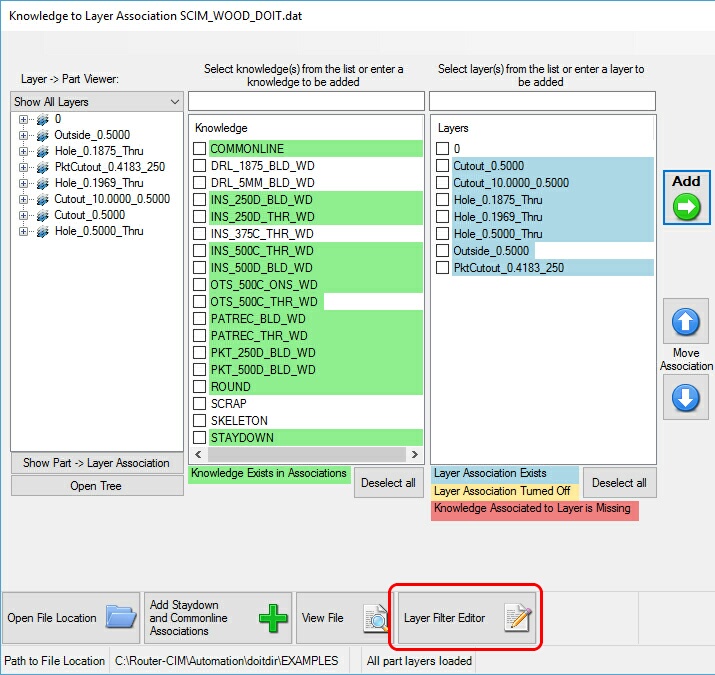Expand the PktCutout_0.4183_250 tree node
Screen dimensions: 715x675
tap(22, 167)
